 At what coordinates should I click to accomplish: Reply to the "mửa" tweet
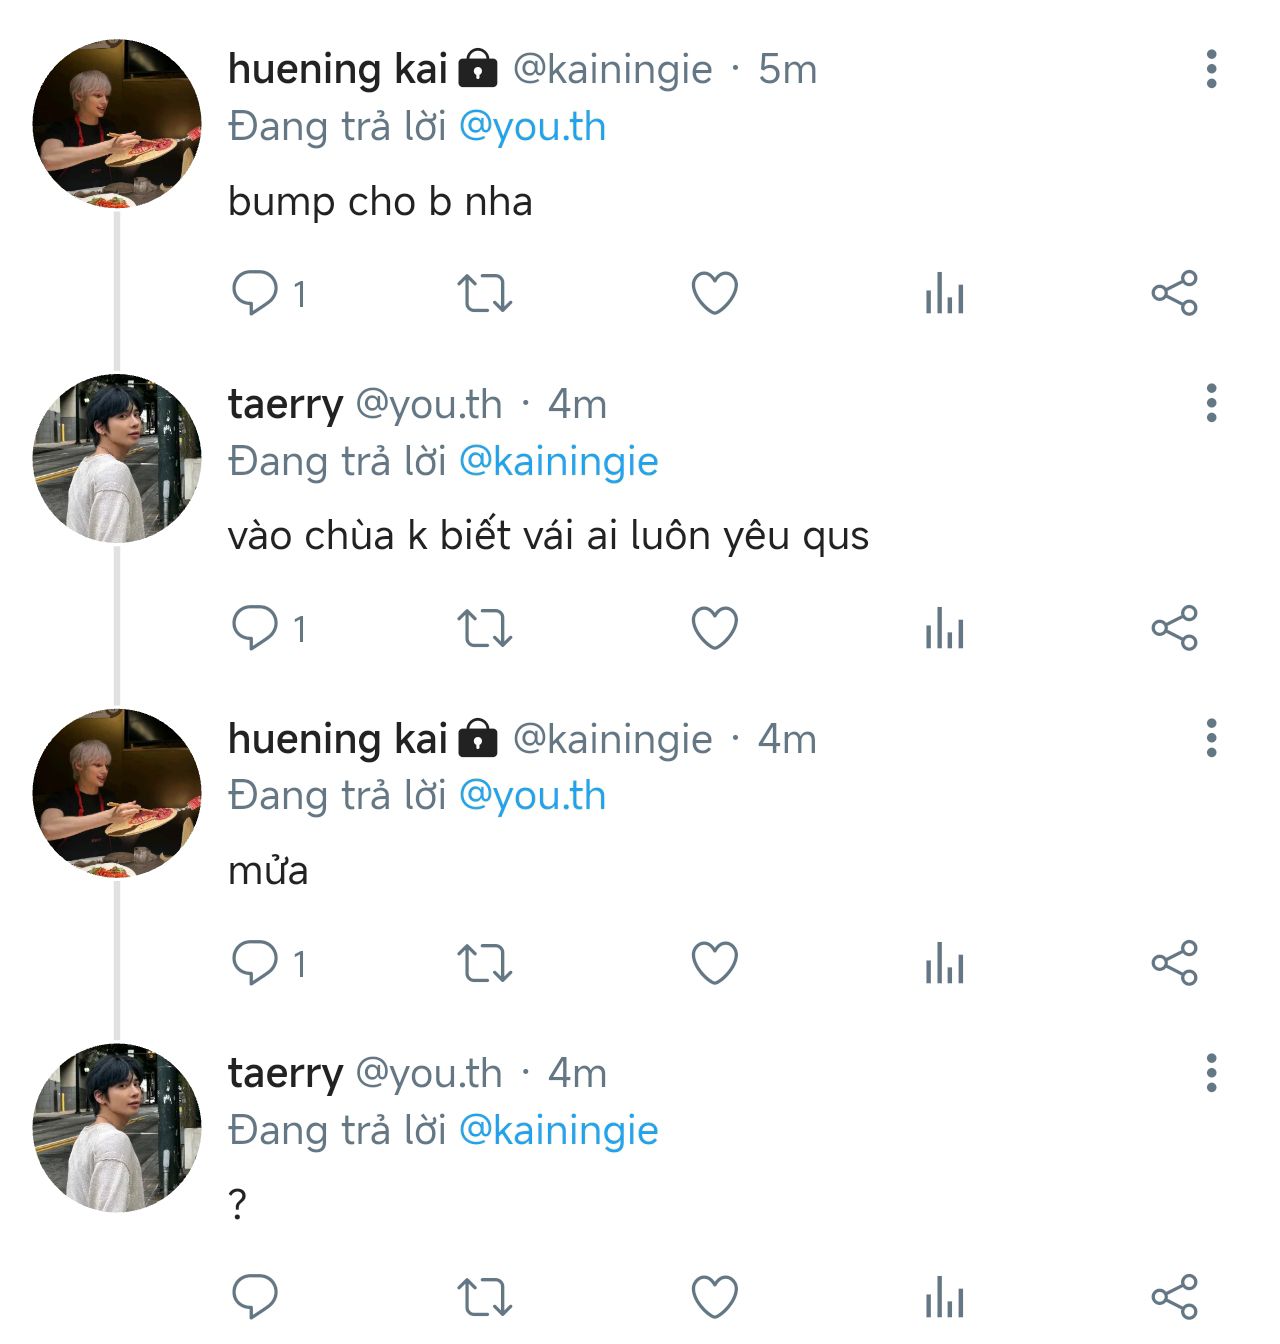pos(256,963)
